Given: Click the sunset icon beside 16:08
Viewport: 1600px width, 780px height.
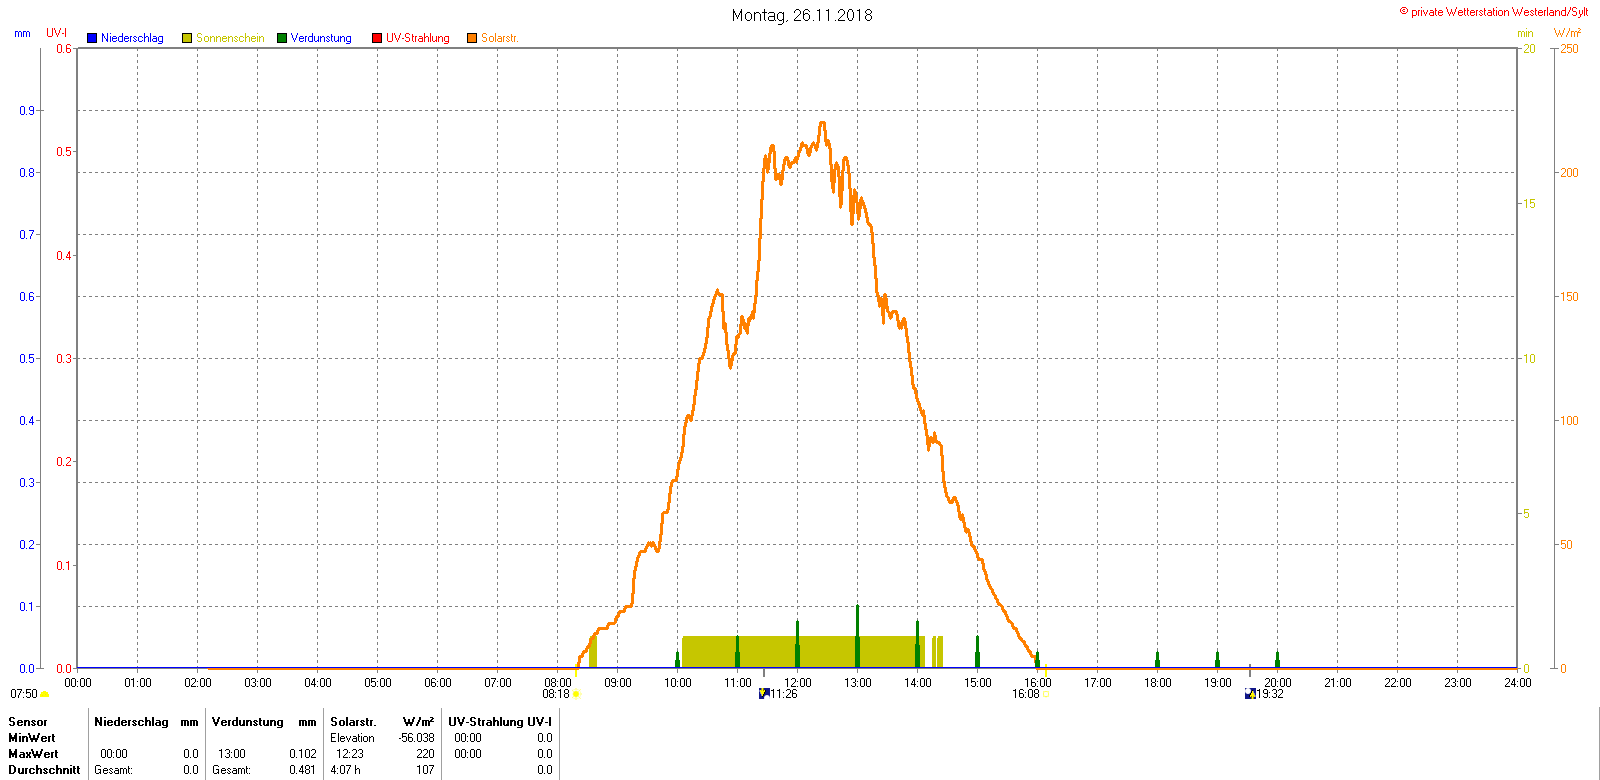Looking at the screenshot, I should tap(1046, 694).
